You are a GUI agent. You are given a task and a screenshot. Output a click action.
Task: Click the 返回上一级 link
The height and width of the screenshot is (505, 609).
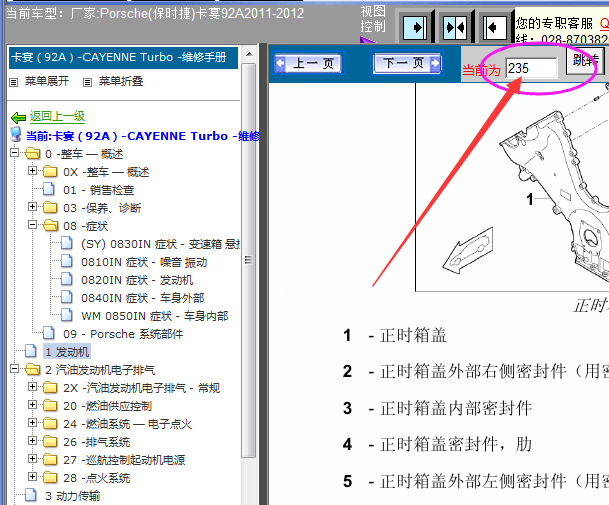[x=57, y=116]
